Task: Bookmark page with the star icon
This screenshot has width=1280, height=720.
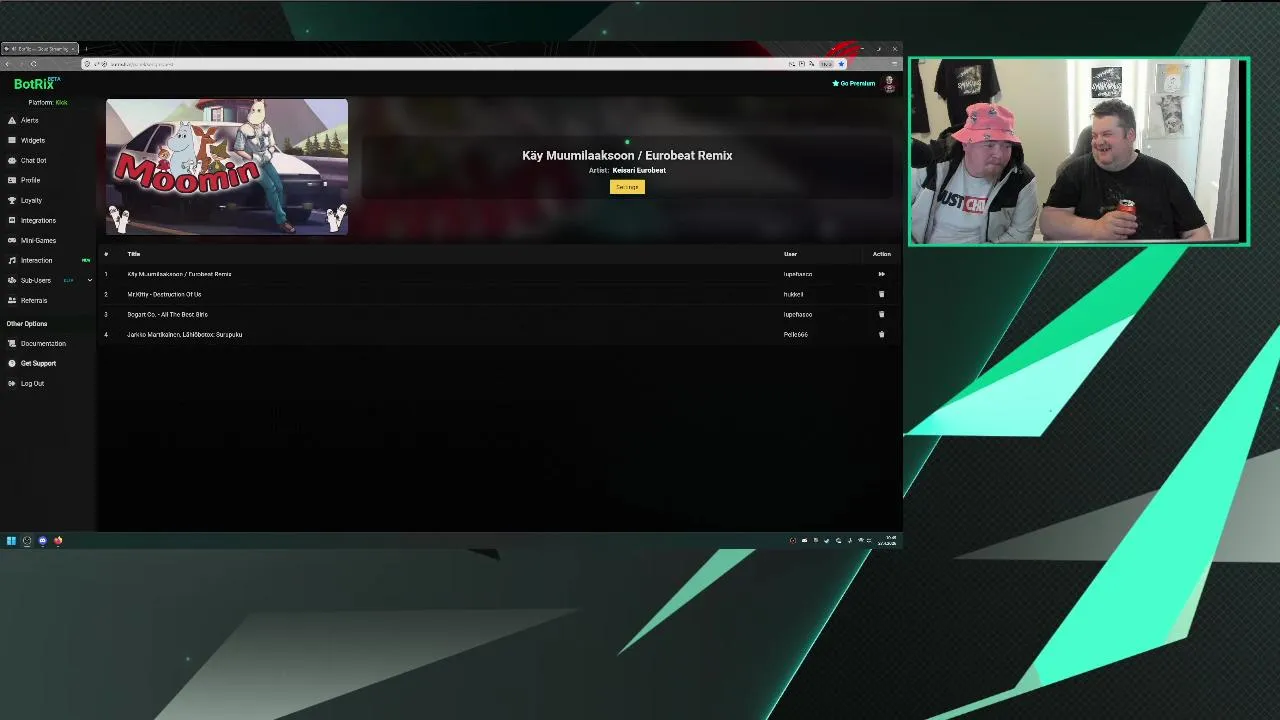Action: click(x=841, y=64)
